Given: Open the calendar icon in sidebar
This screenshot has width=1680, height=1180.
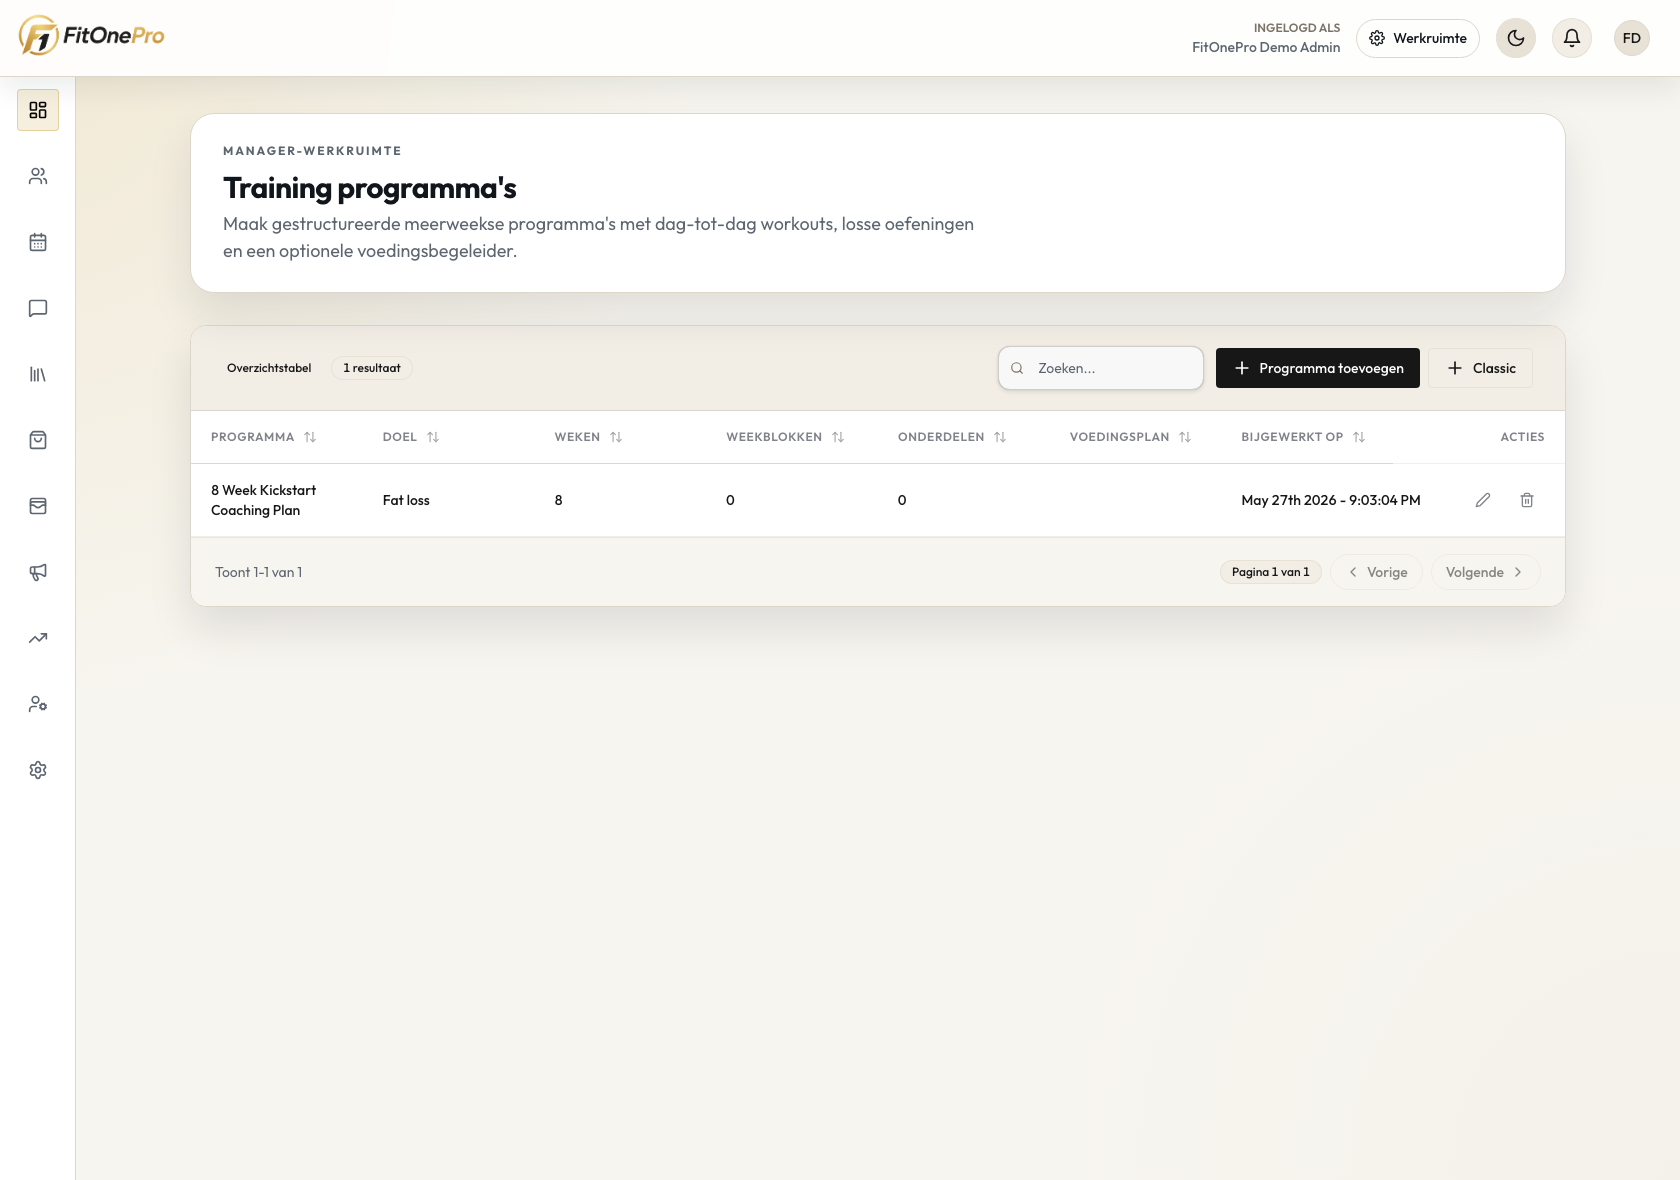Looking at the screenshot, I should pos(38,242).
